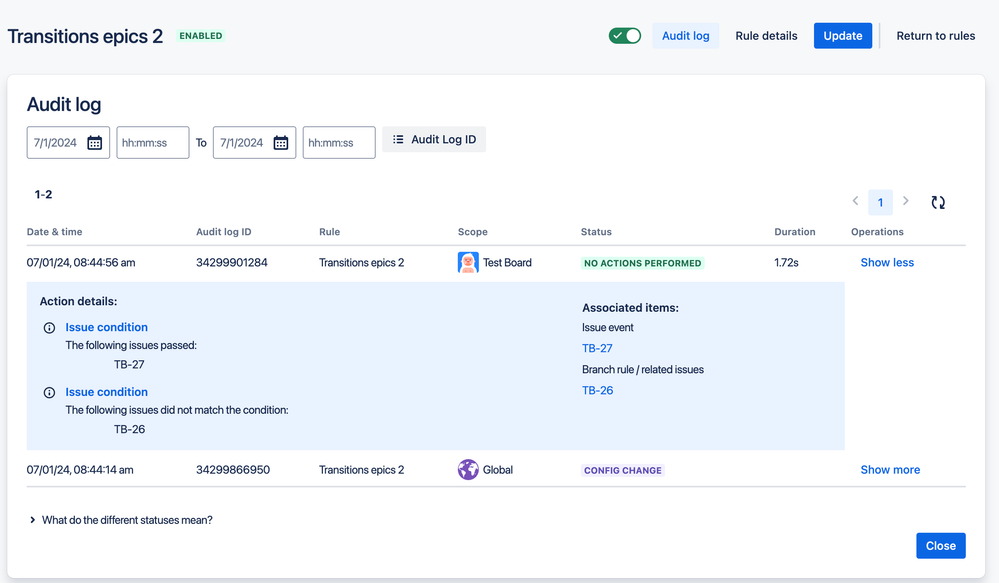The height and width of the screenshot is (583, 999).
Task: Refresh the audit log list
Action: click(938, 202)
